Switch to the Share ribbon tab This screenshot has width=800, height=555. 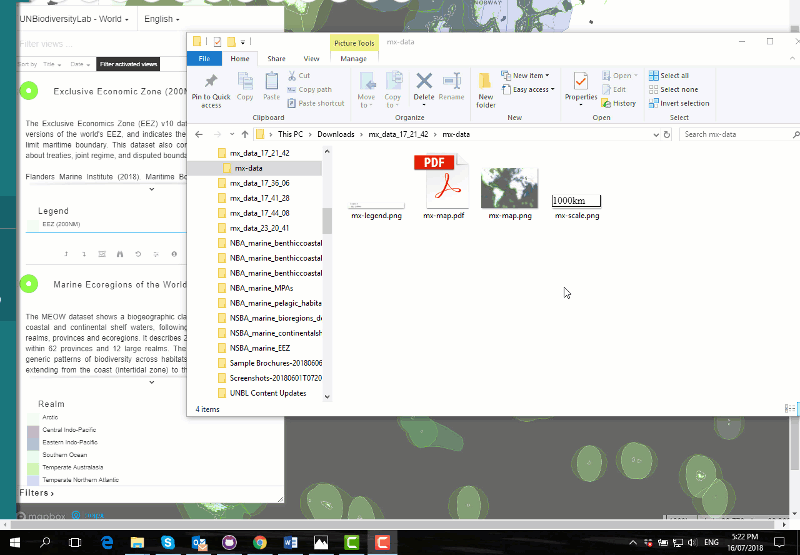point(276,59)
